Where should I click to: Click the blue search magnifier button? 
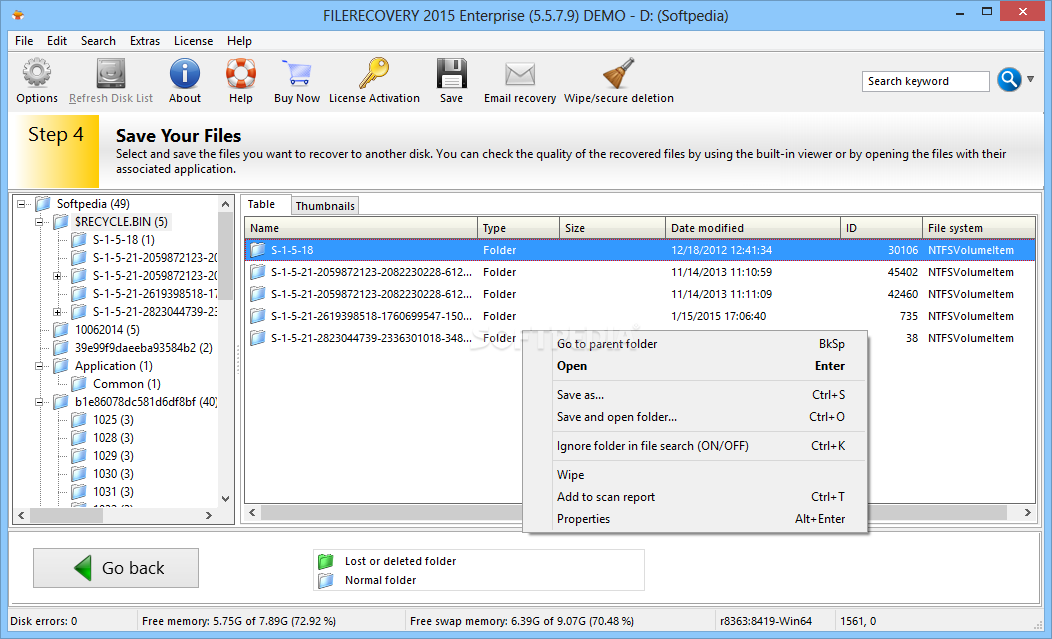click(x=1009, y=80)
